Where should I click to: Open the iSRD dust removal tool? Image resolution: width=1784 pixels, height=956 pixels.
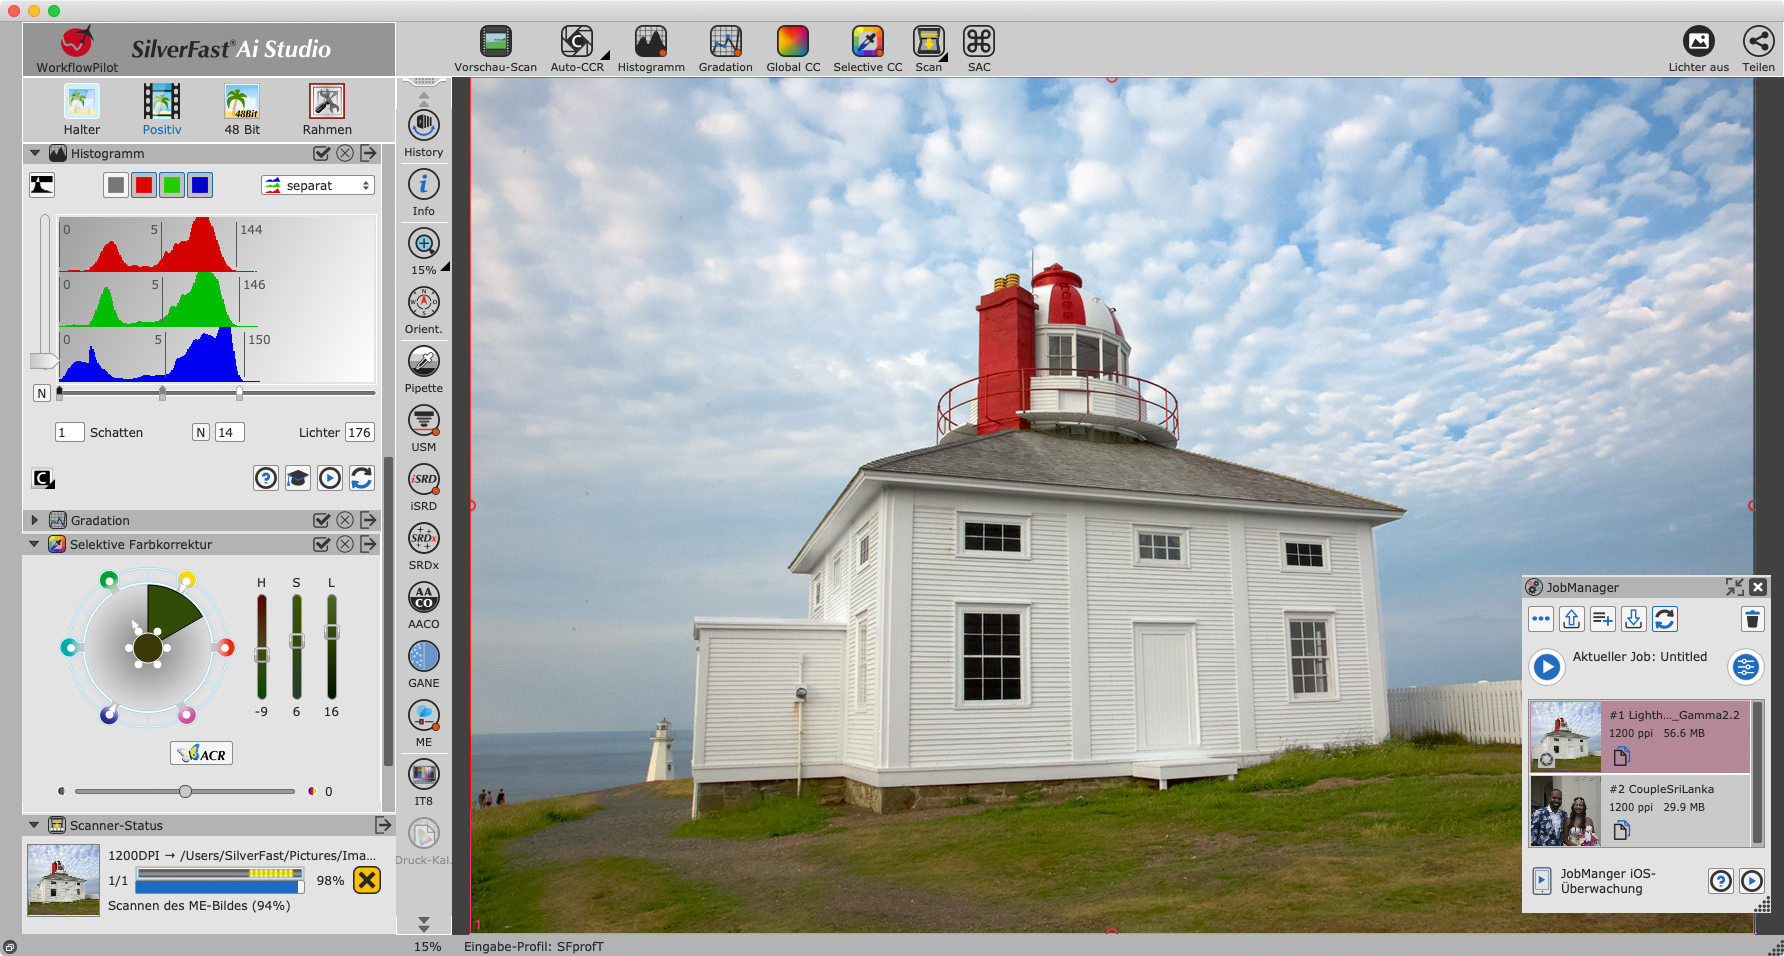coord(424,480)
